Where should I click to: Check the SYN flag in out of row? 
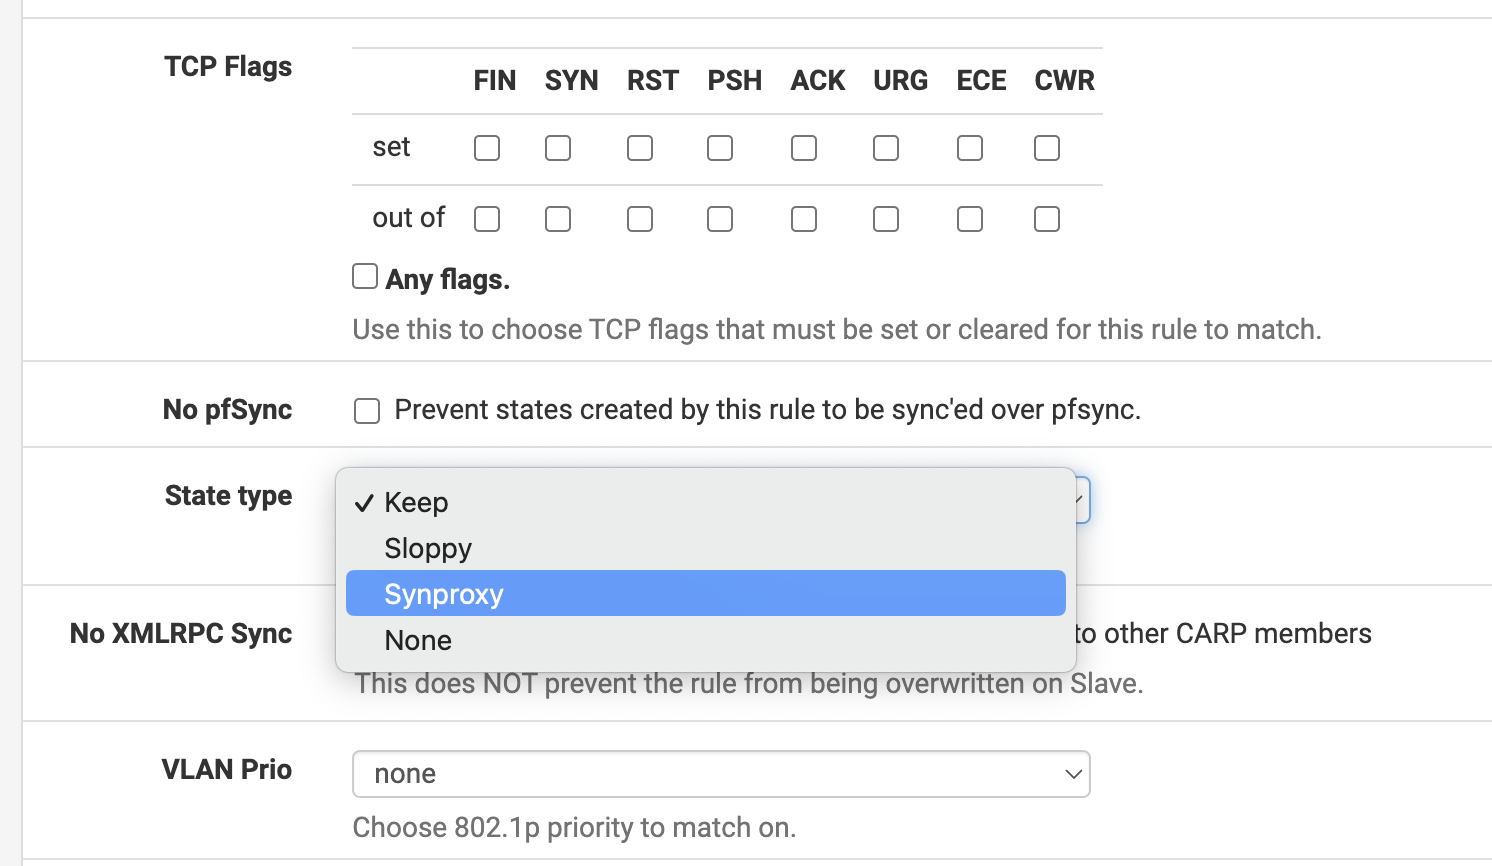(x=558, y=219)
